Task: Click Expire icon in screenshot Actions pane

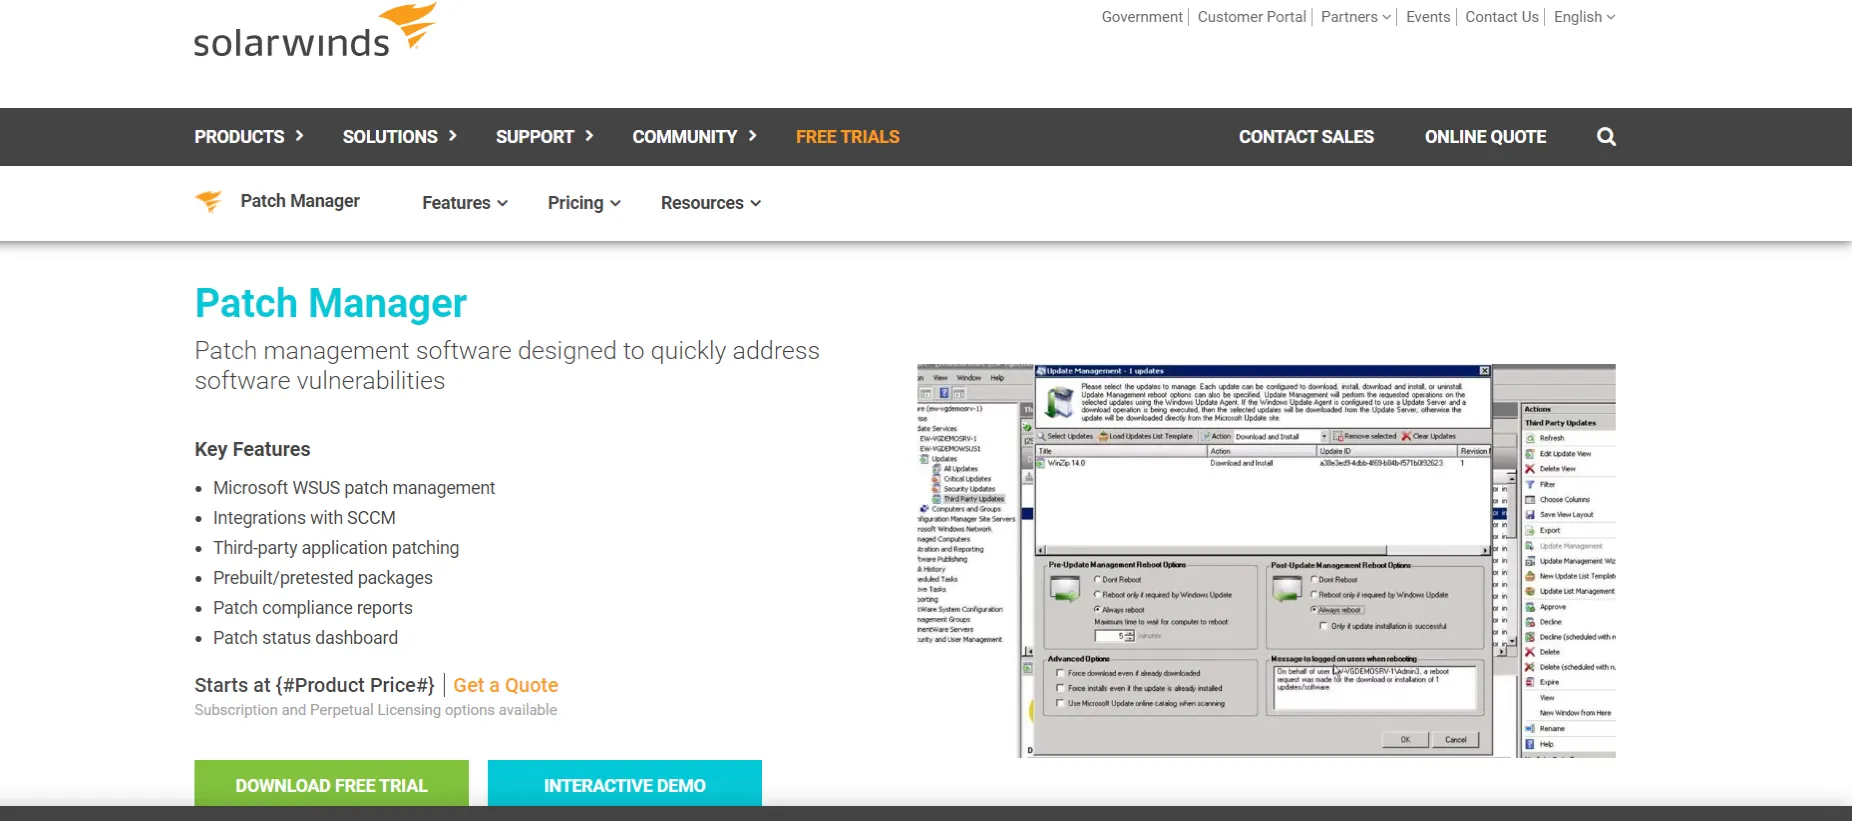Action: (x=1530, y=682)
